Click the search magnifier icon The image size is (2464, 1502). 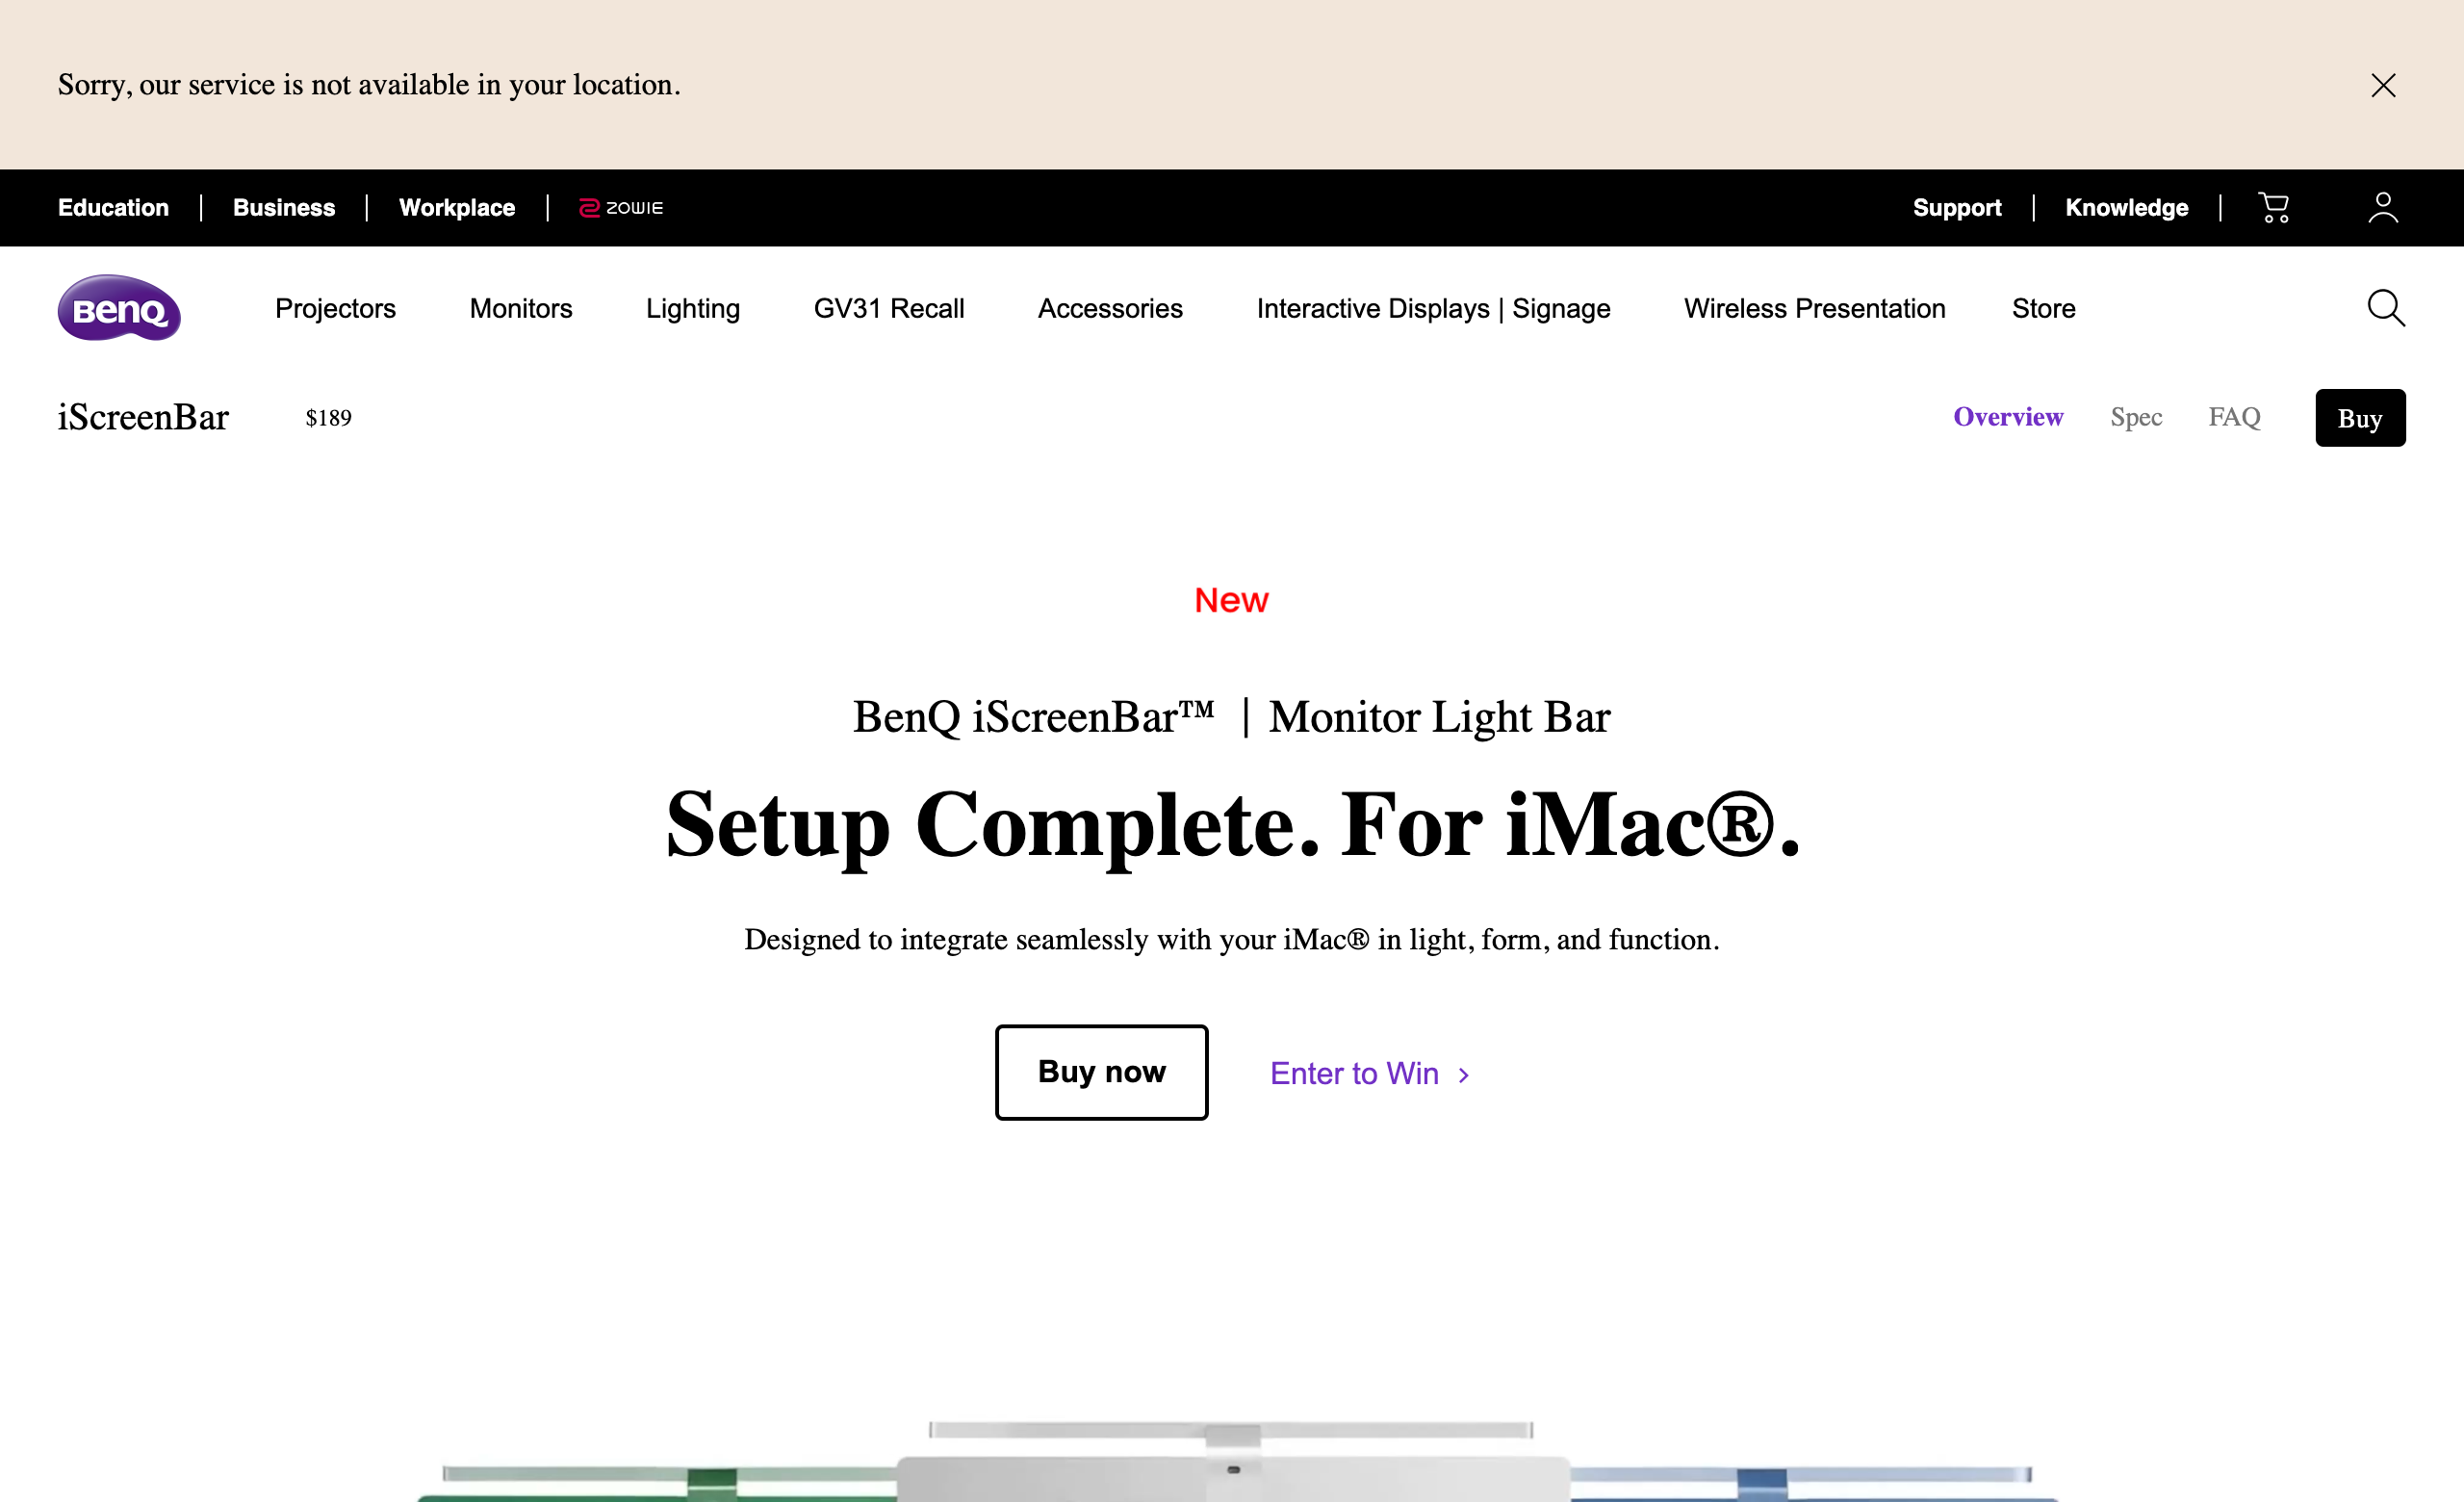click(2386, 308)
